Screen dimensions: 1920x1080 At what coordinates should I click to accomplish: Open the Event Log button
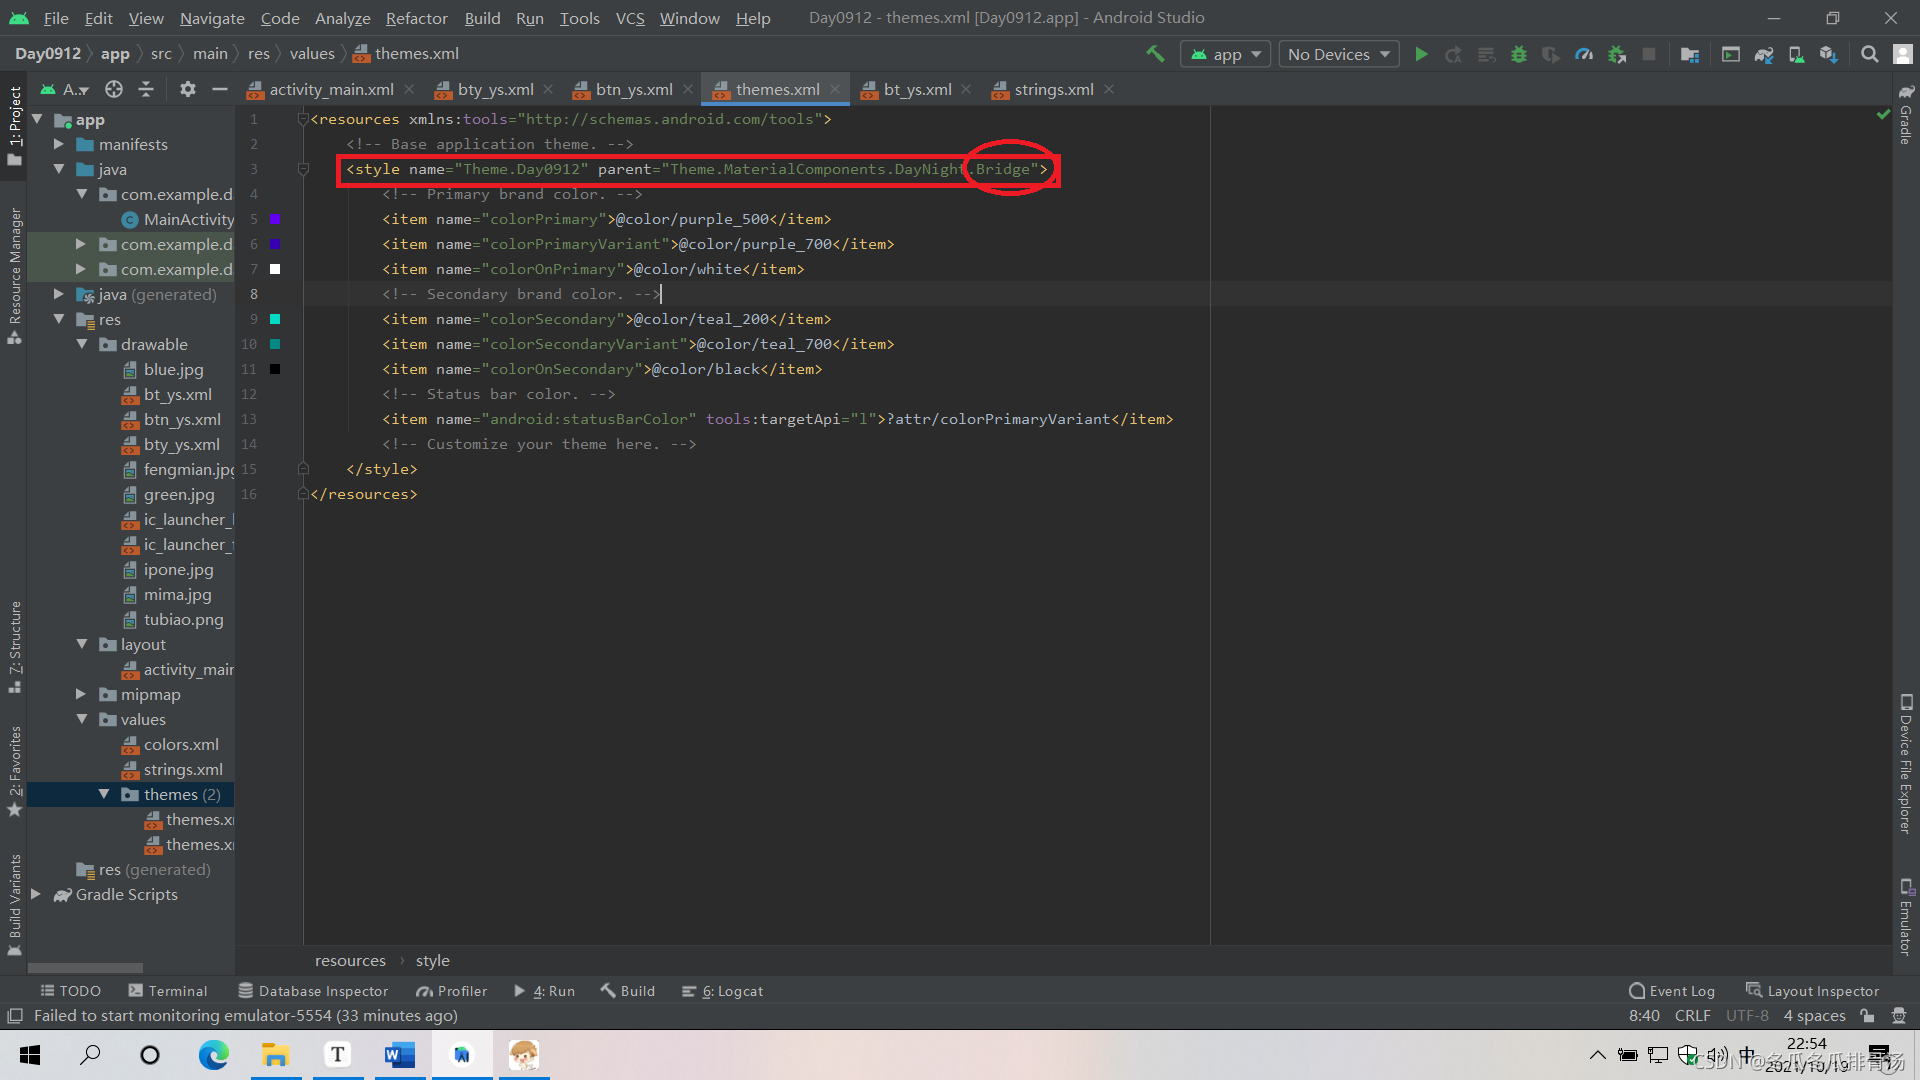pos(1672,991)
